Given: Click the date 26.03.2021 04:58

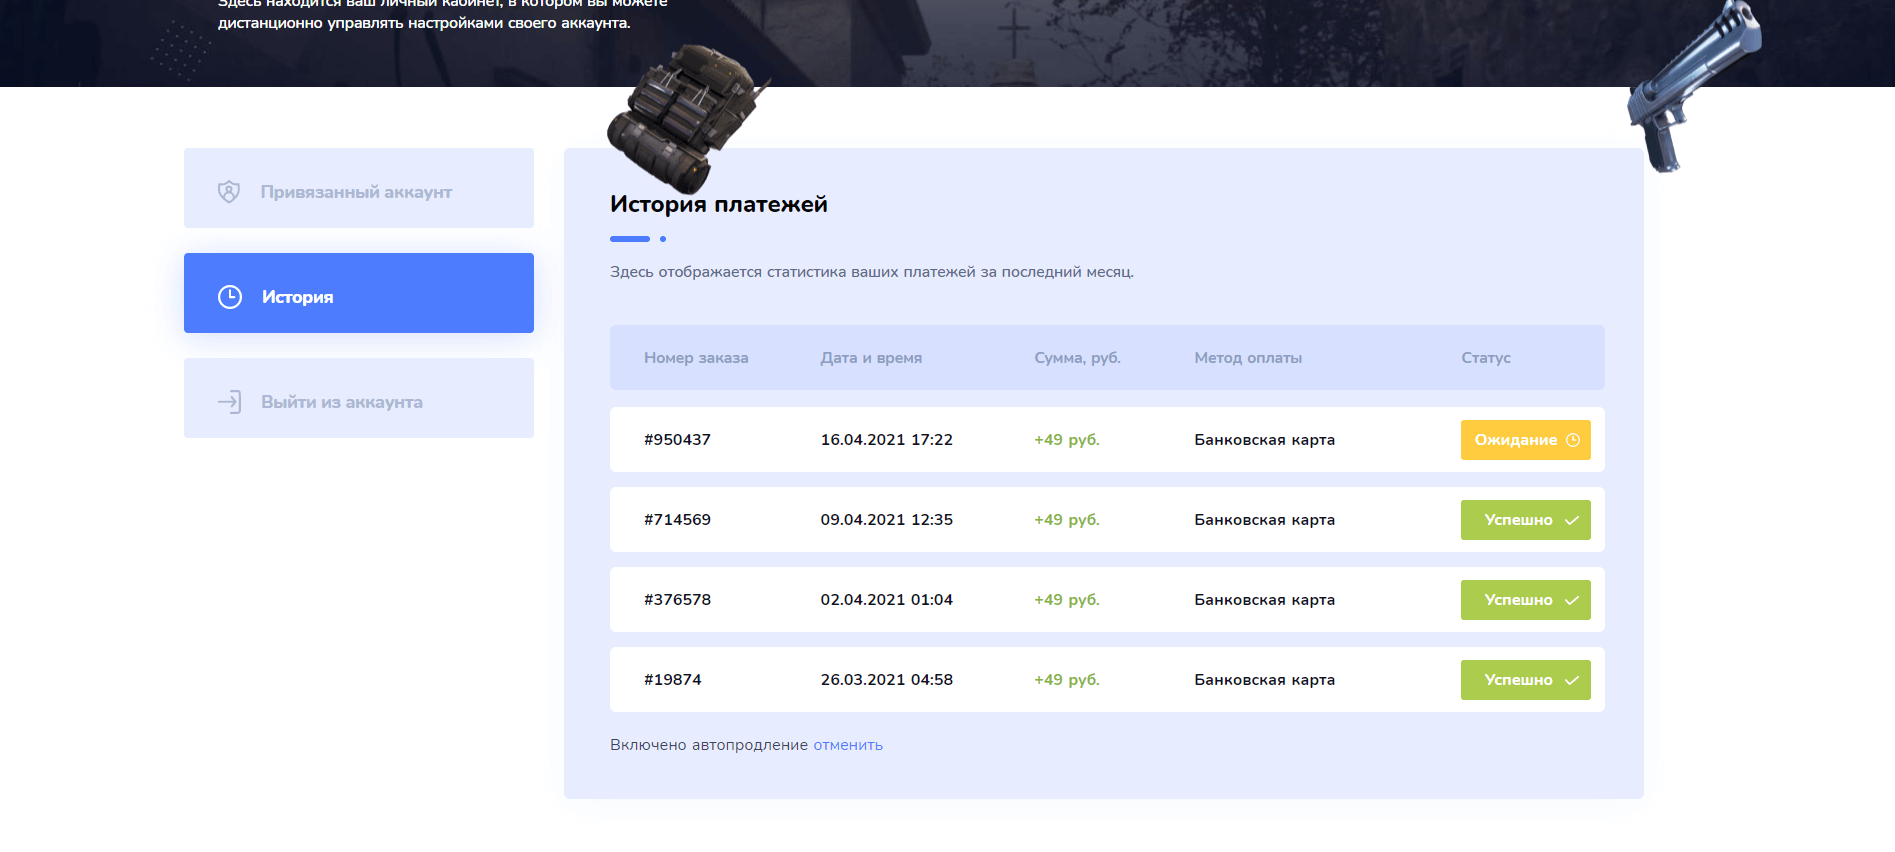Looking at the screenshot, I should (x=887, y=680).
